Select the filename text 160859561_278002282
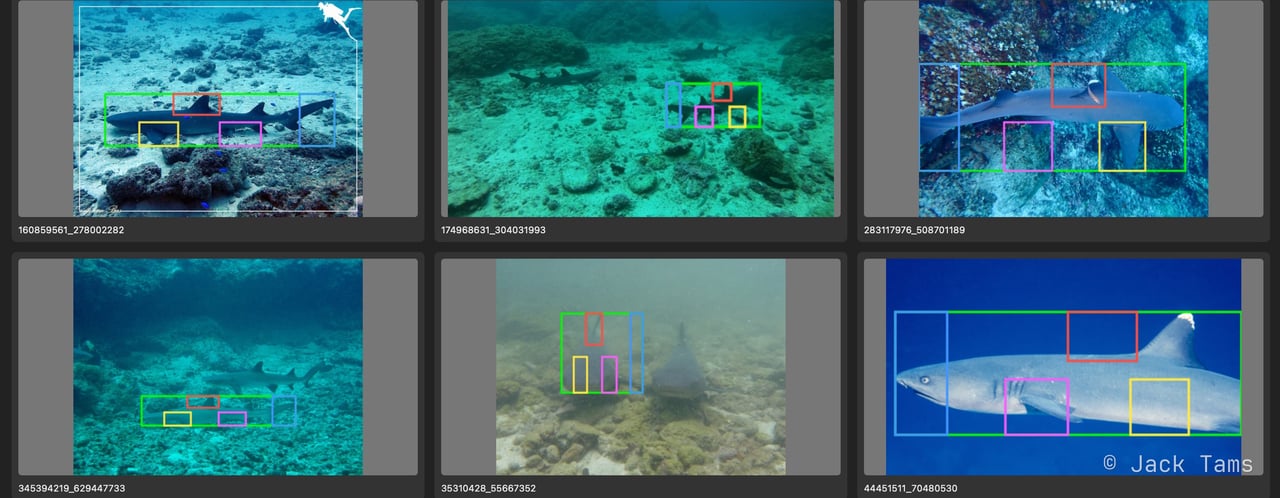 click(71, 230)
